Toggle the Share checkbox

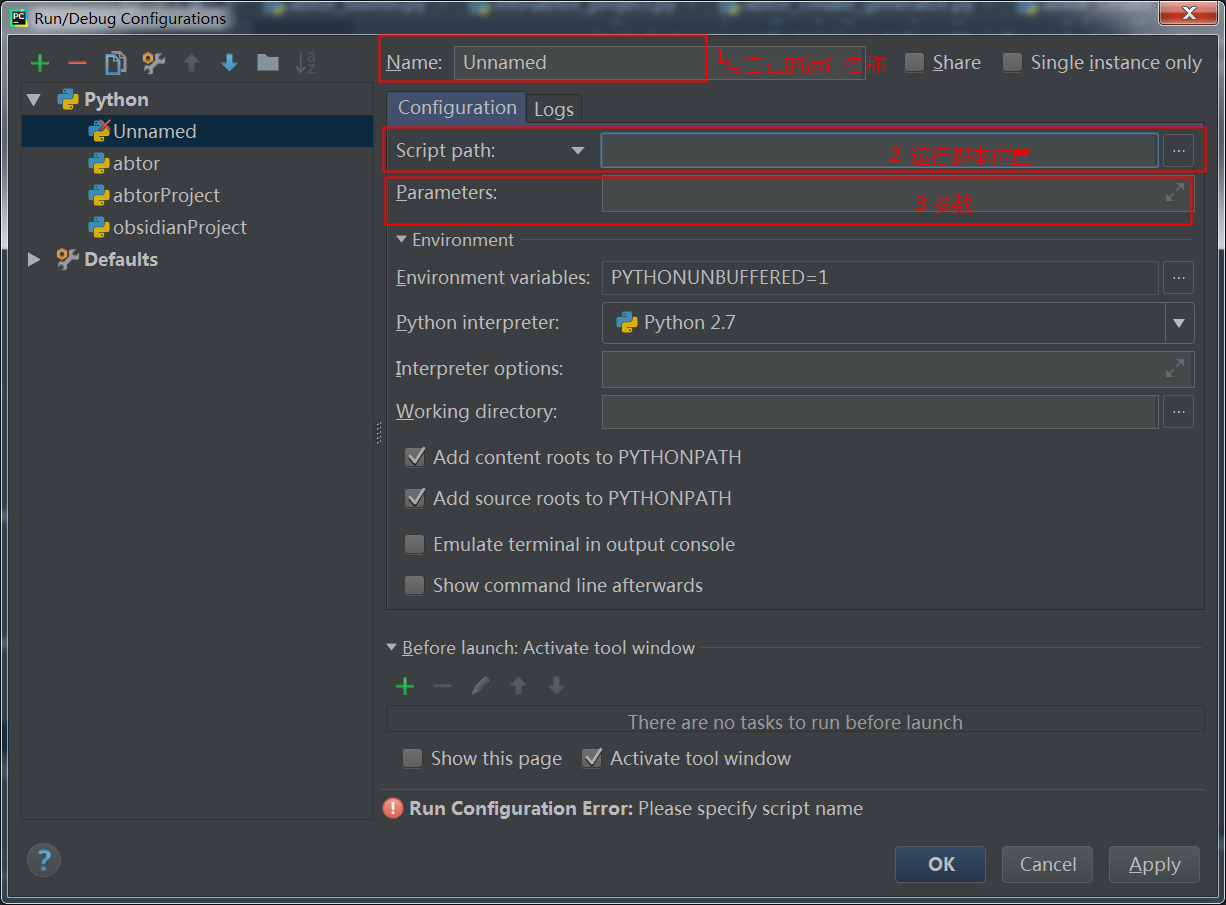(x=914, y=62)
